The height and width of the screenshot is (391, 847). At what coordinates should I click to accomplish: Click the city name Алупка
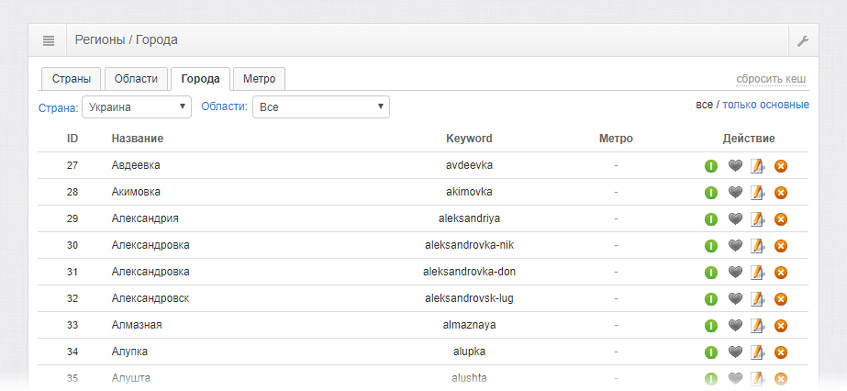[x=130, y=352]
